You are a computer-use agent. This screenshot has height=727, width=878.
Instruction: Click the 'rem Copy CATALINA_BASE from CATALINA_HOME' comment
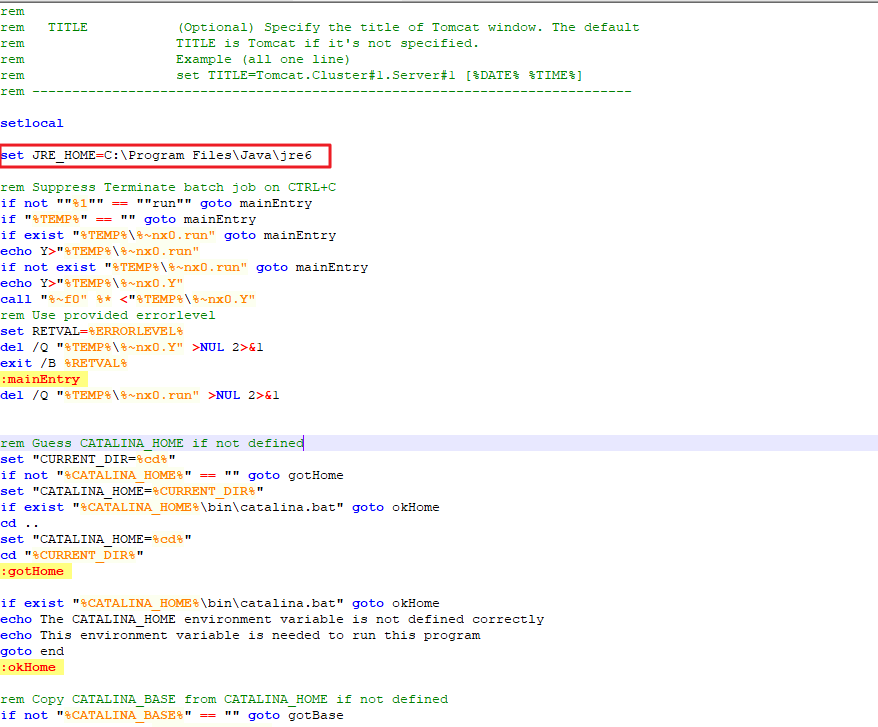pos(224,700)
